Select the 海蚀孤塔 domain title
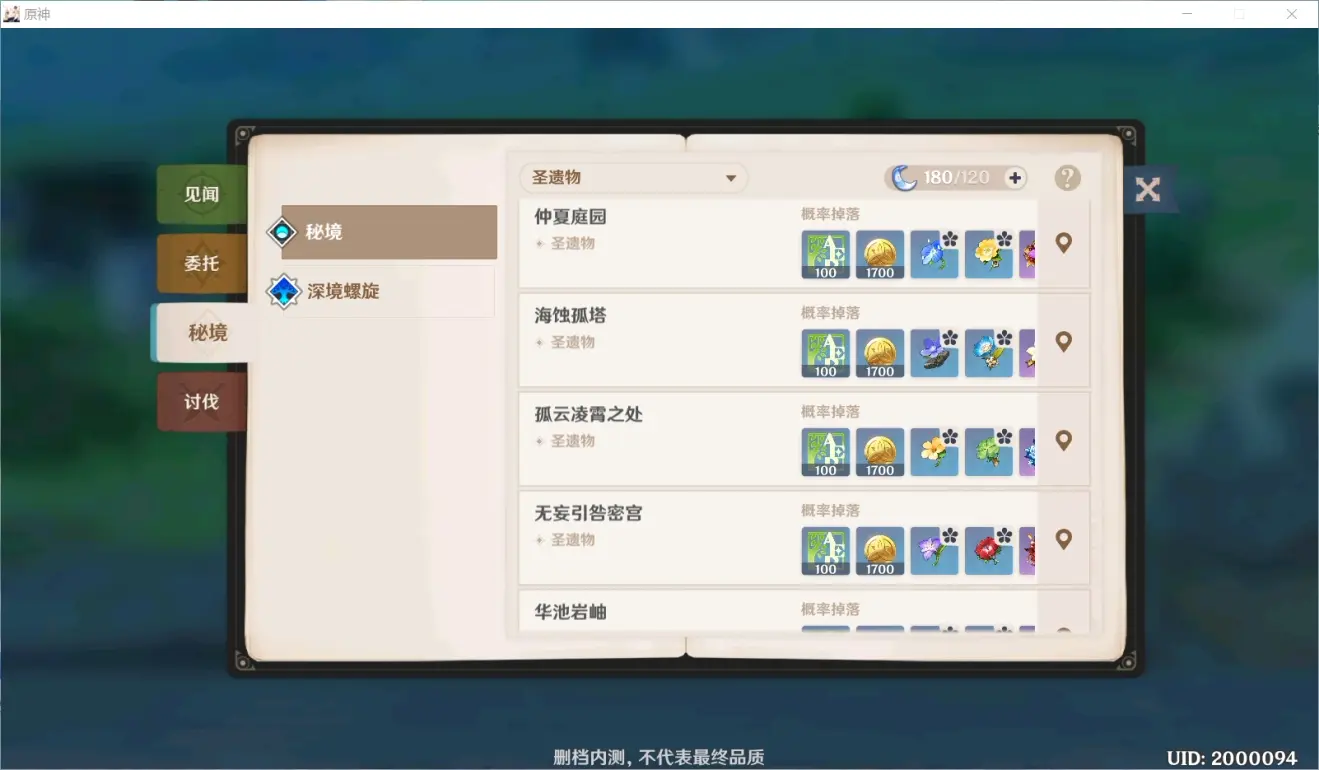This screenshot has width=1319, height=770. (571, 316)
